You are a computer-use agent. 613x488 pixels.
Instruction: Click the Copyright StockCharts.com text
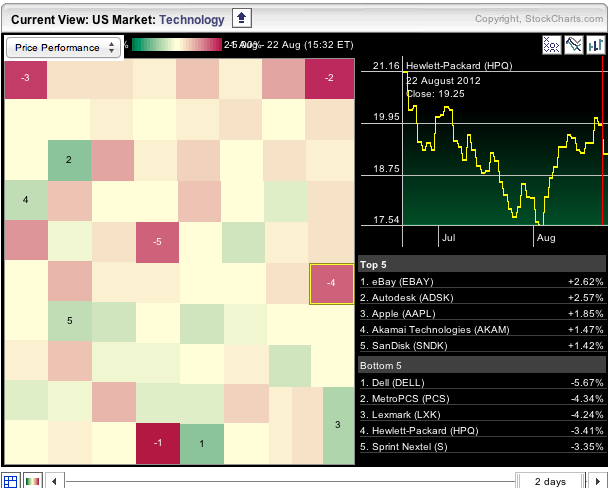539,19
